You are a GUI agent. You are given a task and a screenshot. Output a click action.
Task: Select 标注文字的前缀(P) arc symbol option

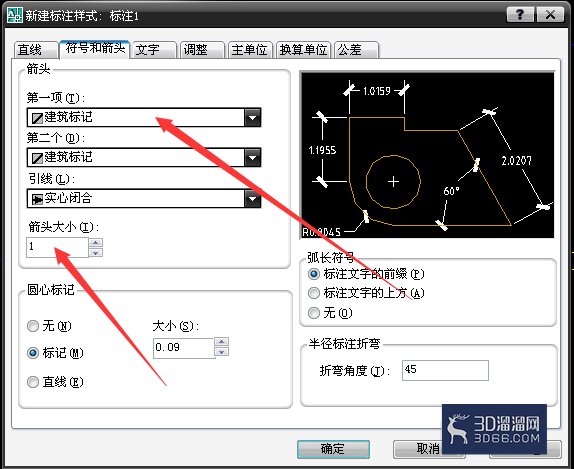(366, 274)
